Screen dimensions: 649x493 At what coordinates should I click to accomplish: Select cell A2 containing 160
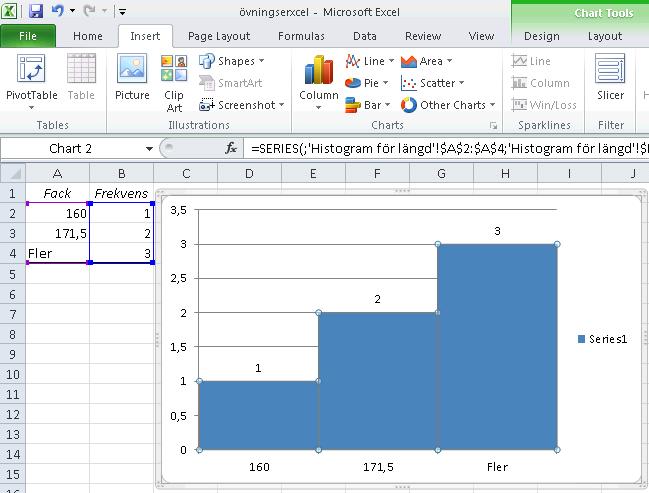[x=58, y=214]
